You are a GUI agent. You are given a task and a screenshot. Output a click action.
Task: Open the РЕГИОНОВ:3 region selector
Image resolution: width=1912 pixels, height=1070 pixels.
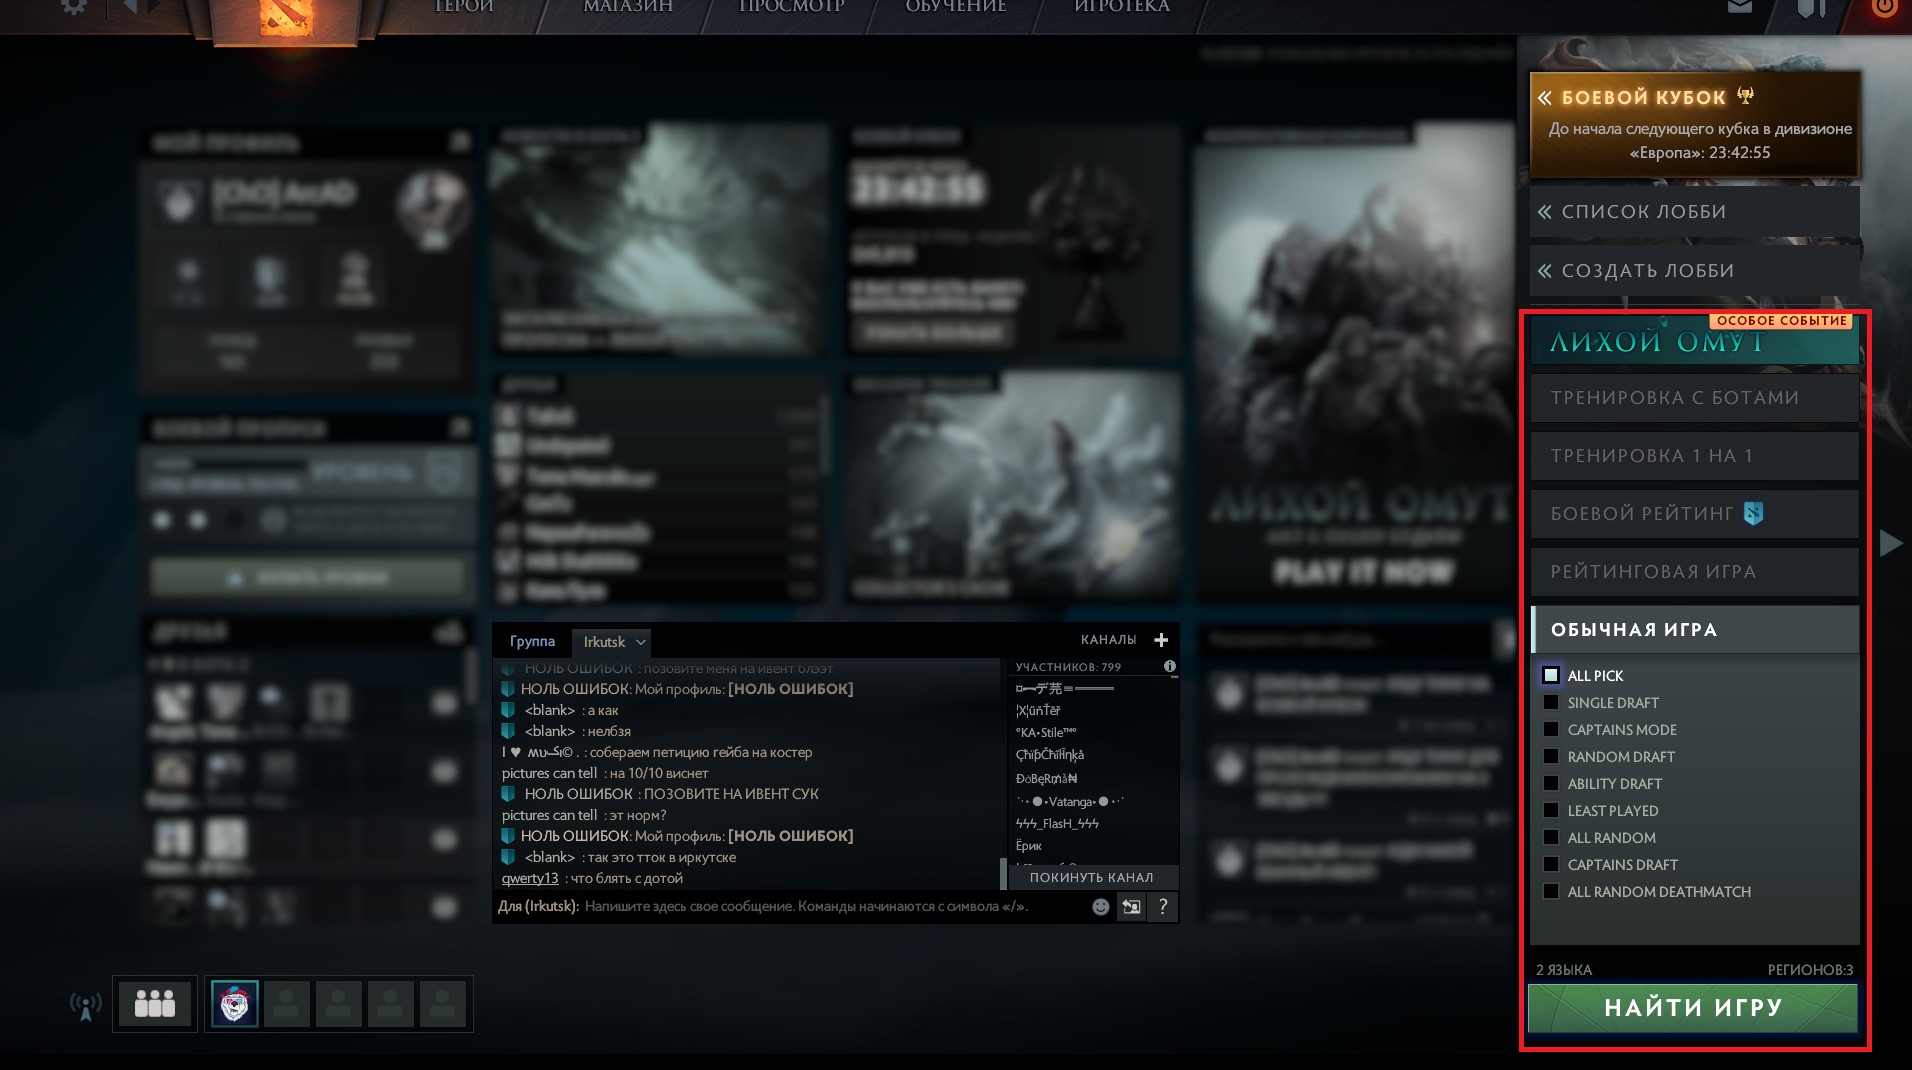(x=1810, y=970)
